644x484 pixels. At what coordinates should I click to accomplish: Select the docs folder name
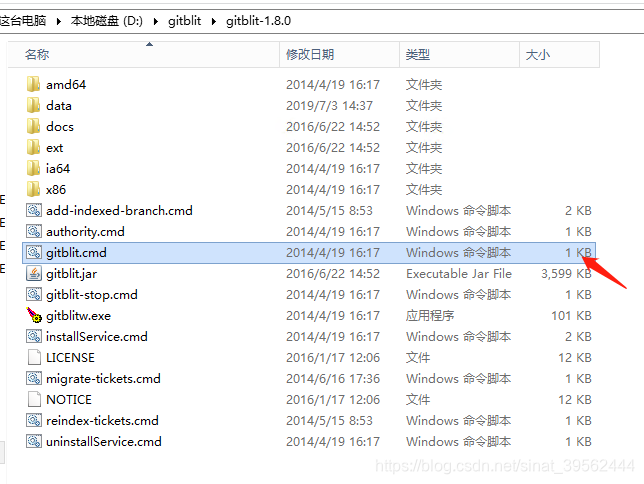[x=60, y=127]
